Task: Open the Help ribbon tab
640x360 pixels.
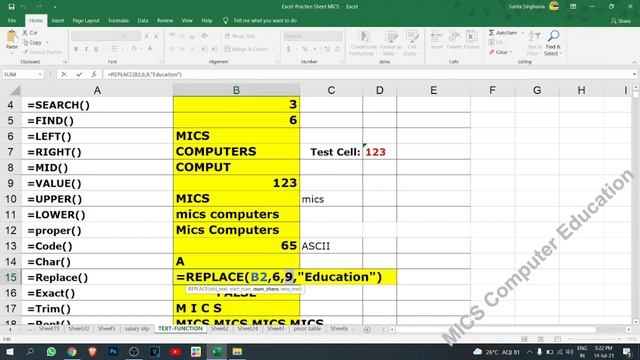Action: [207, 20]
